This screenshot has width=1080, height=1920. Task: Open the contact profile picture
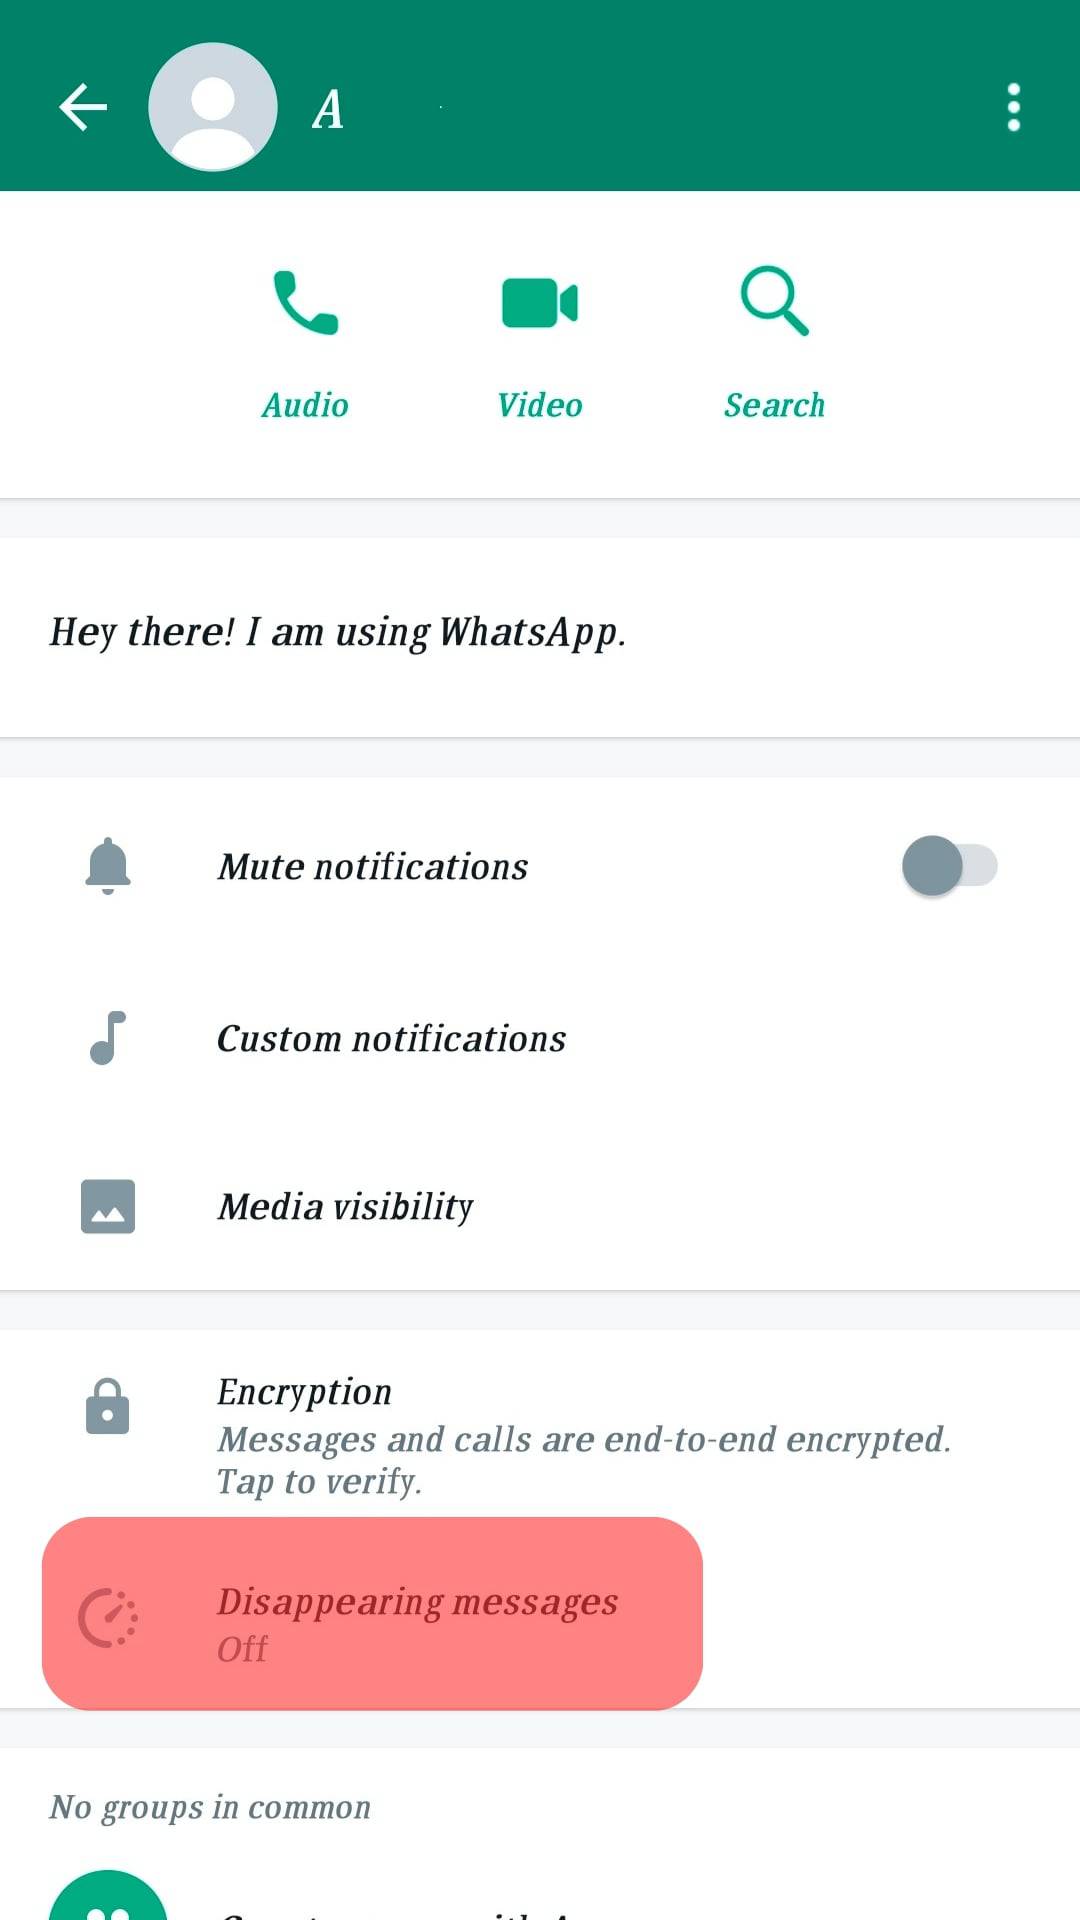pyautogui.click(x=213, y=107)
